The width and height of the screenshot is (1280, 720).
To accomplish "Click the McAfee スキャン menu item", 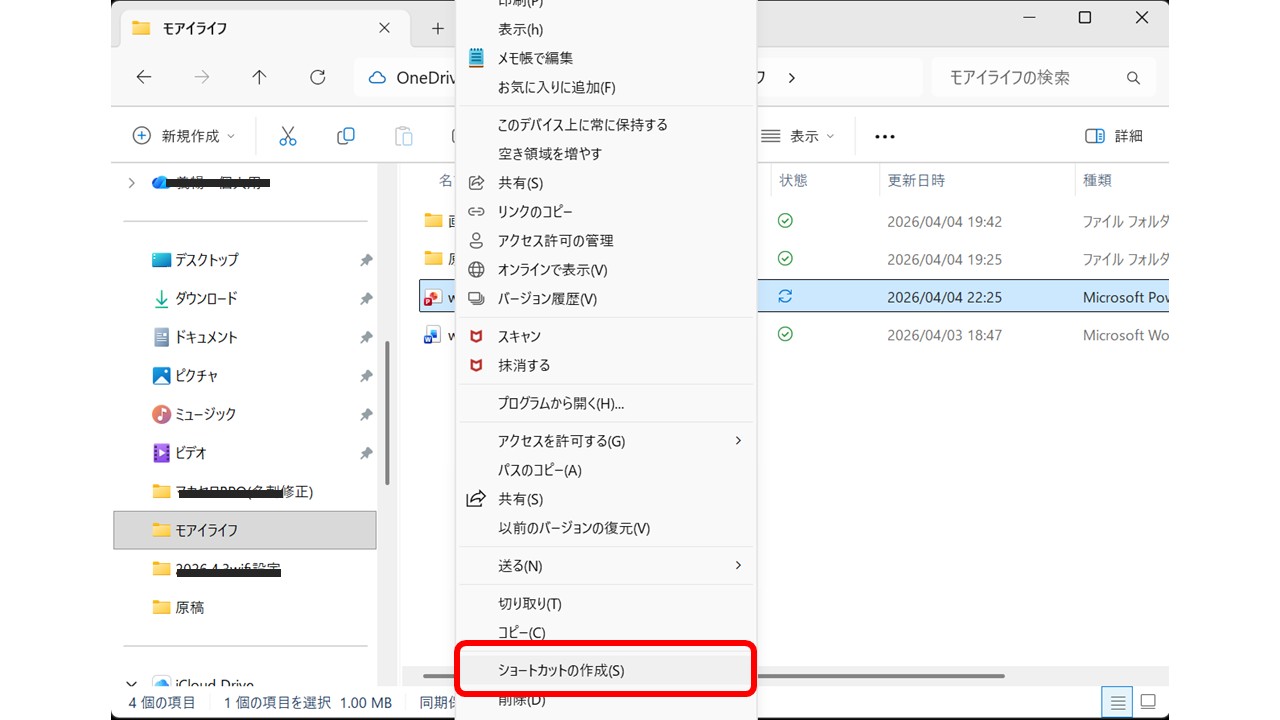I will (519, 336).
